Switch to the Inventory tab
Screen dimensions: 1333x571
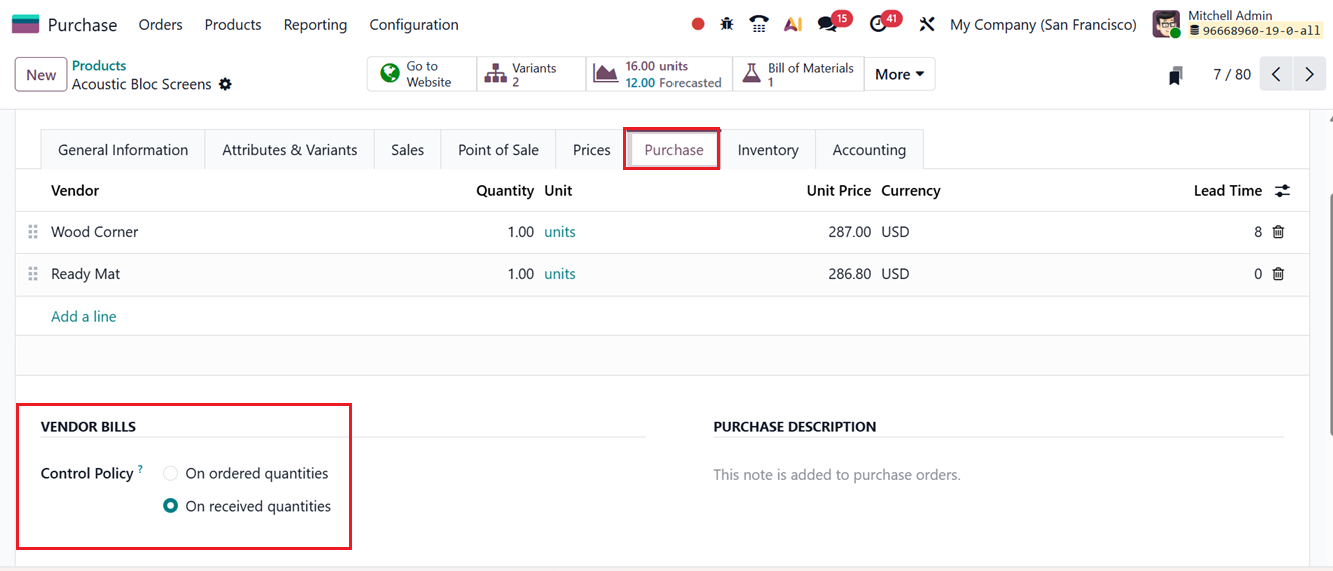tap(767, 150)
